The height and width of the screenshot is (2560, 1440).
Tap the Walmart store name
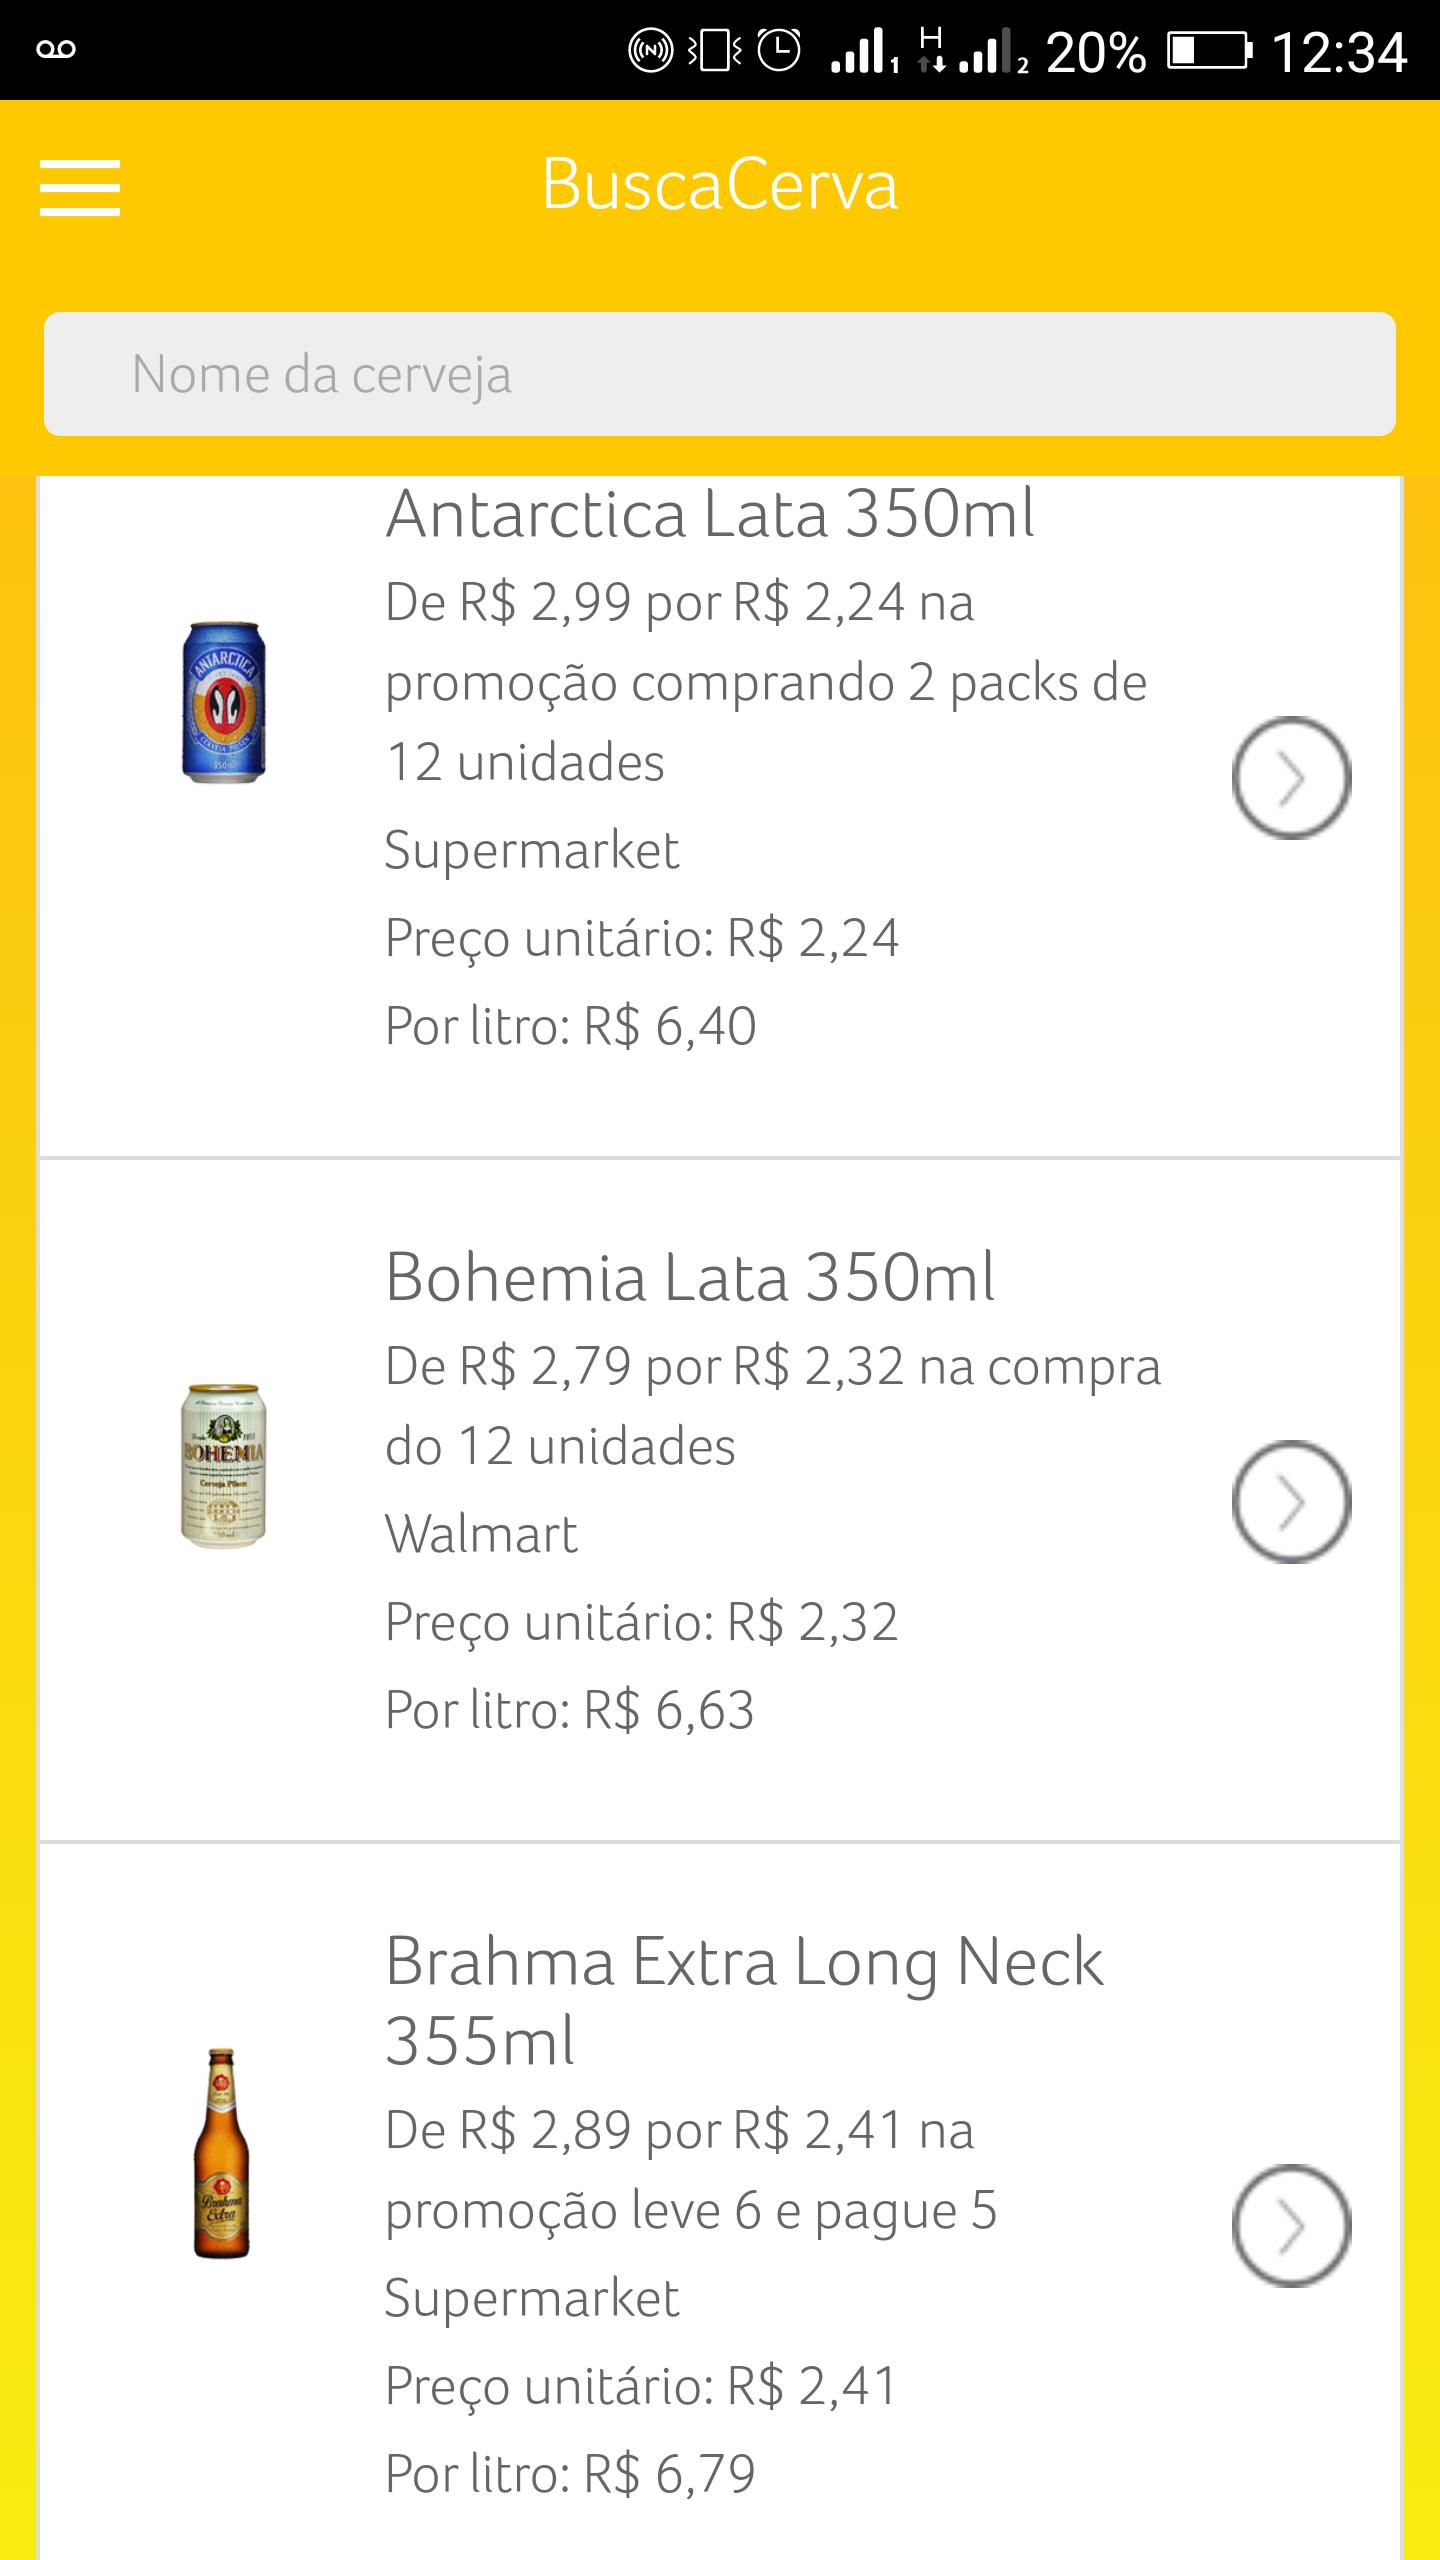point(481,1534)
